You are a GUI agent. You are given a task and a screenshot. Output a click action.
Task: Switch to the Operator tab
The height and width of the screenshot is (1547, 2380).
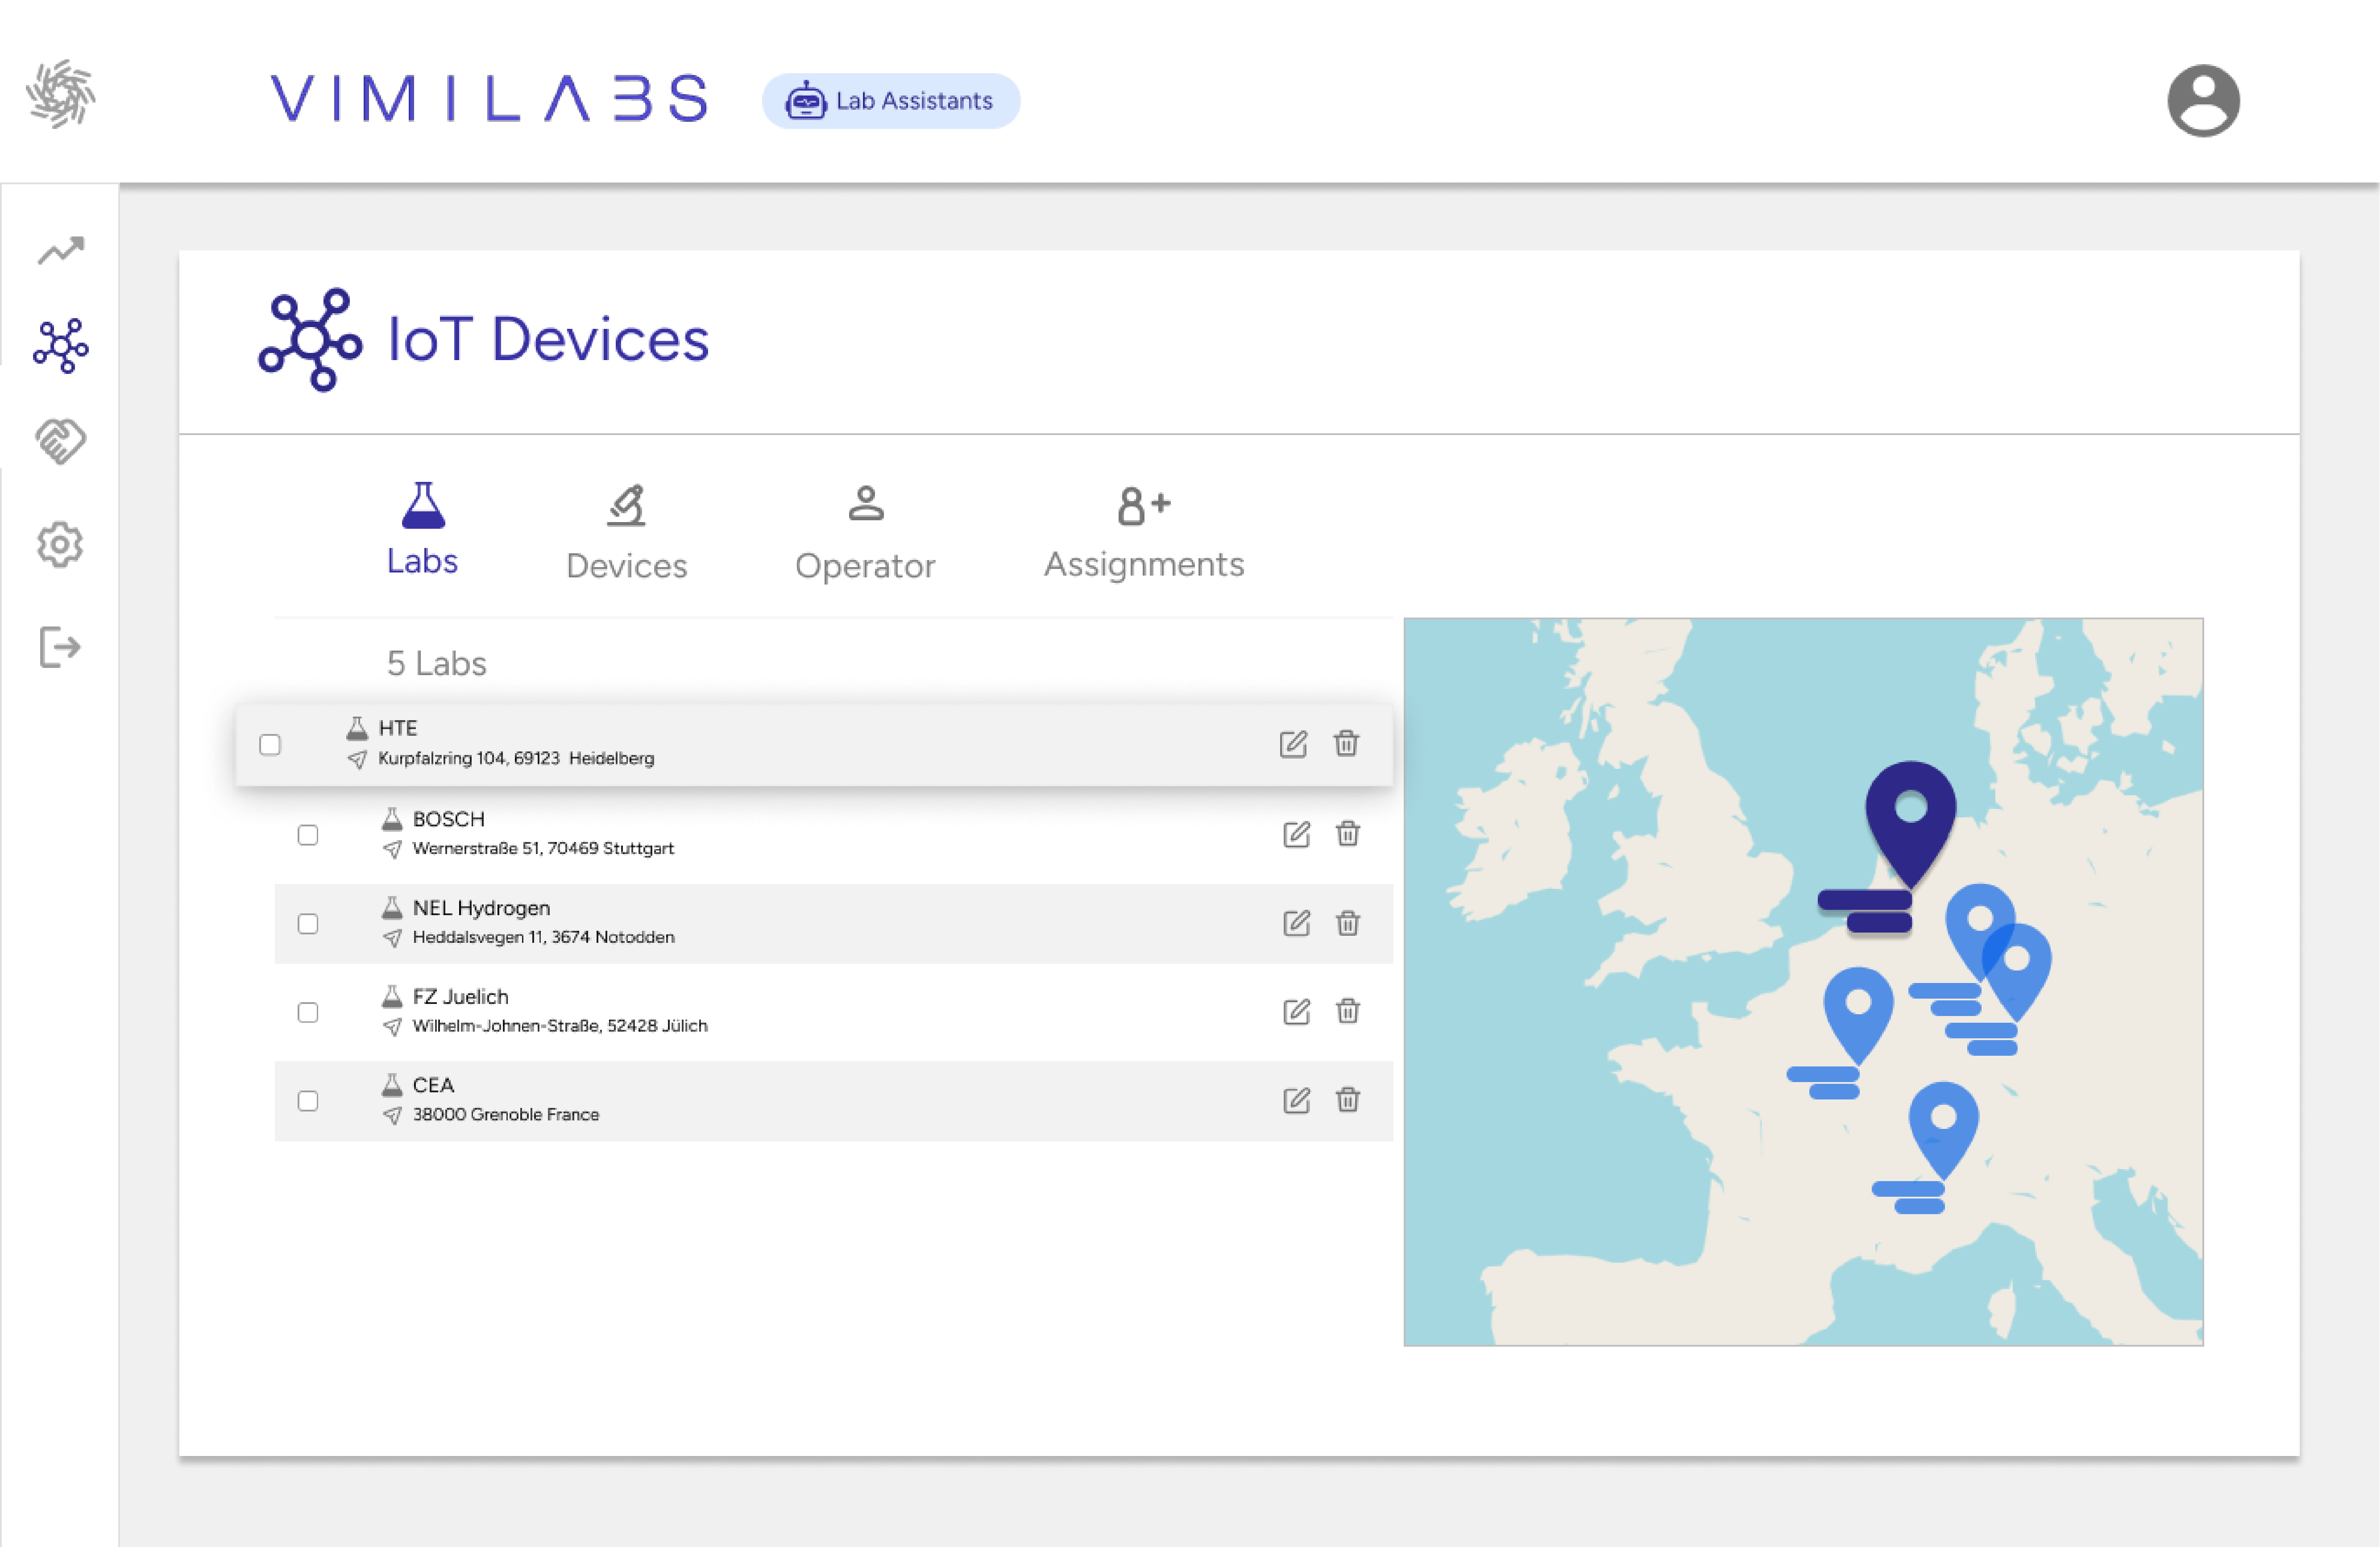tap(865, 533)
